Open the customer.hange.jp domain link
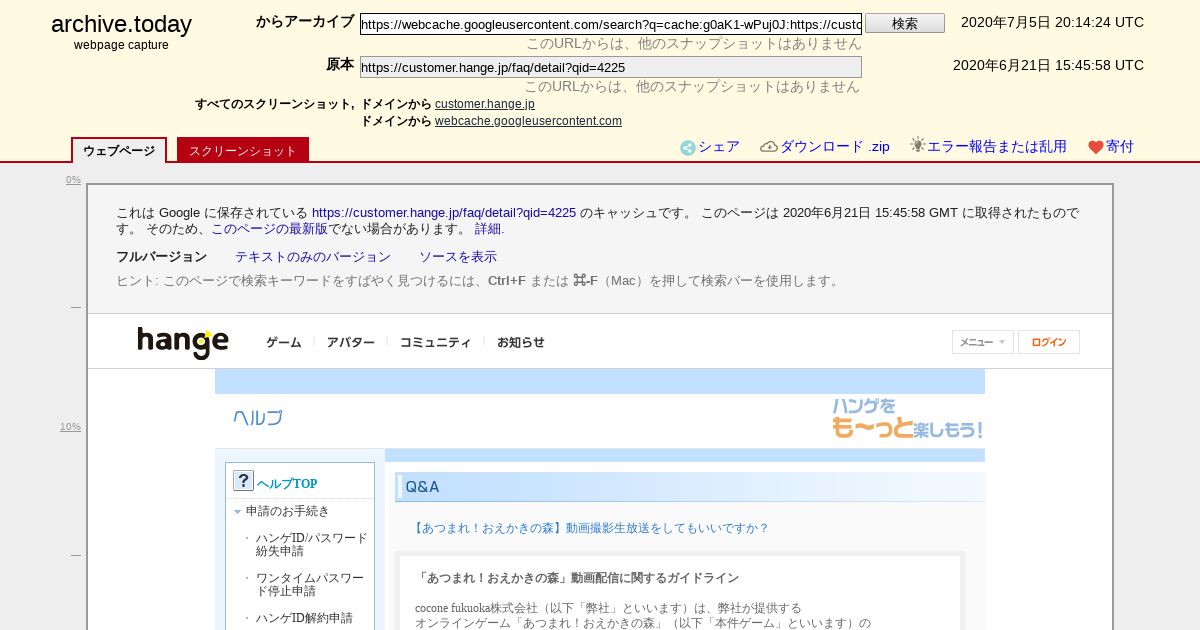 click(x=485, y=104)
